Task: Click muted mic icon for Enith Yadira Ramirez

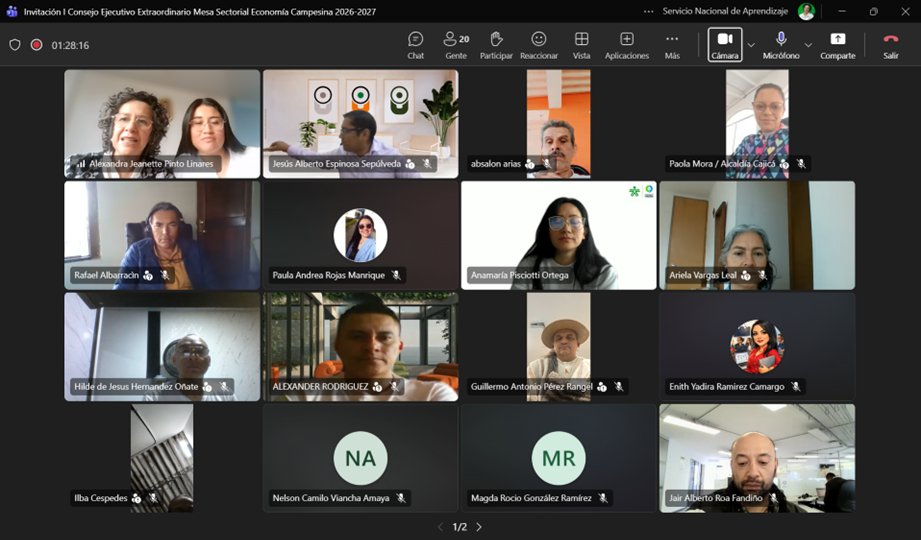Action: click(x=795, y=387)
